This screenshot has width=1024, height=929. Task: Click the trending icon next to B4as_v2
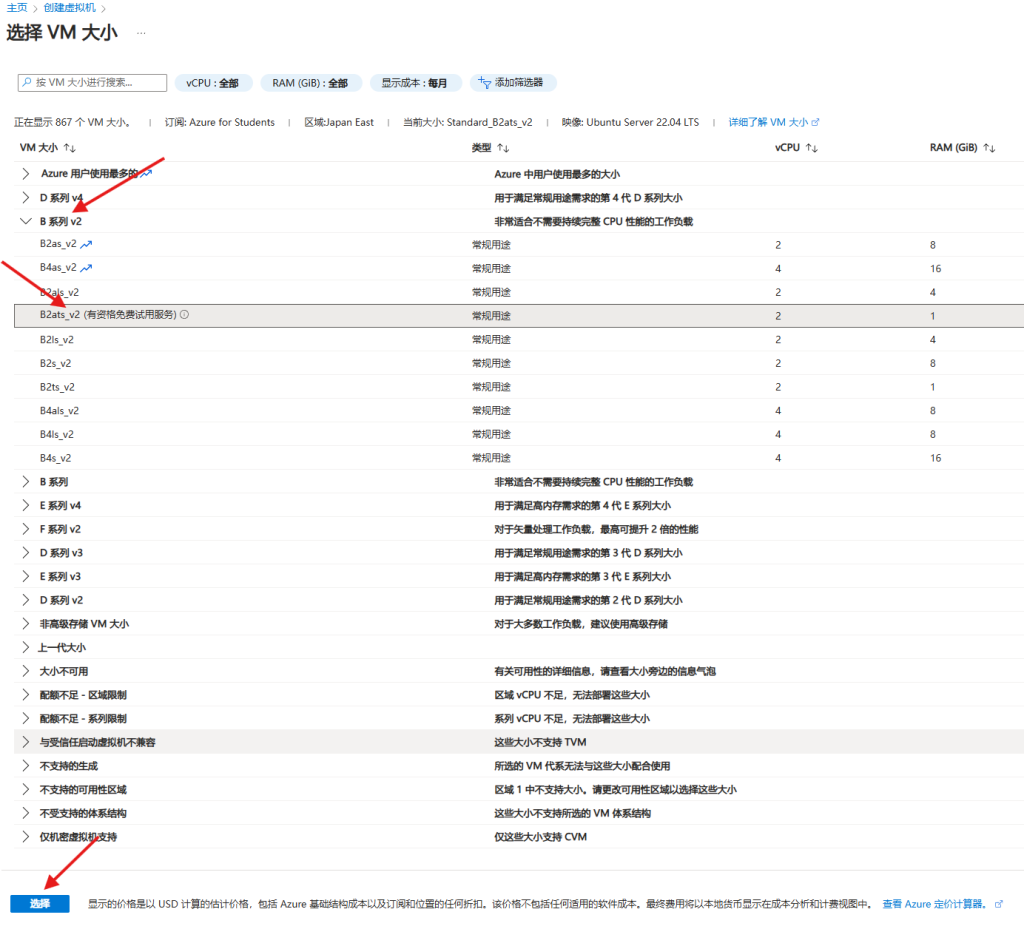point(86,268)
